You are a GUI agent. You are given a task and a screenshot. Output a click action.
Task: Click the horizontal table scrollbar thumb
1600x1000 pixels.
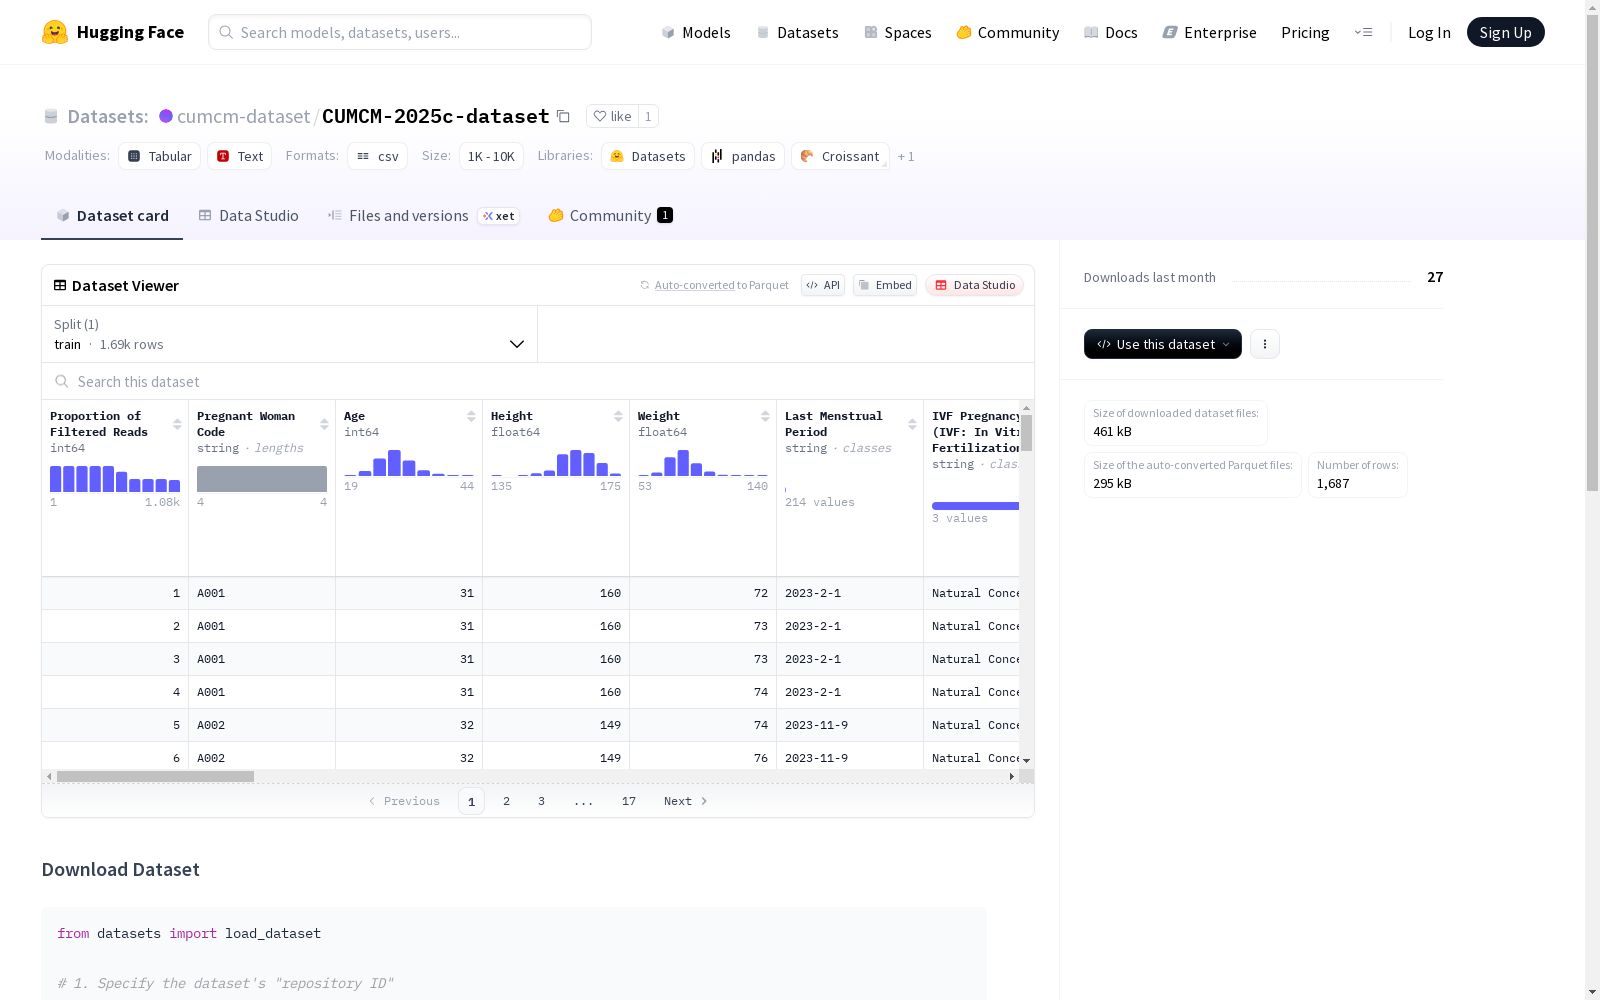[155, 776]
